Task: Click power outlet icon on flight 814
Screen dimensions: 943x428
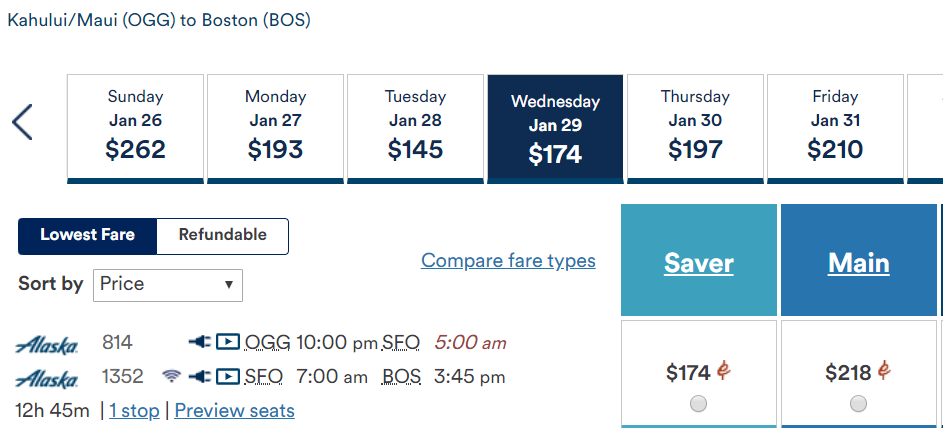Action: click(x=199, y=342)
